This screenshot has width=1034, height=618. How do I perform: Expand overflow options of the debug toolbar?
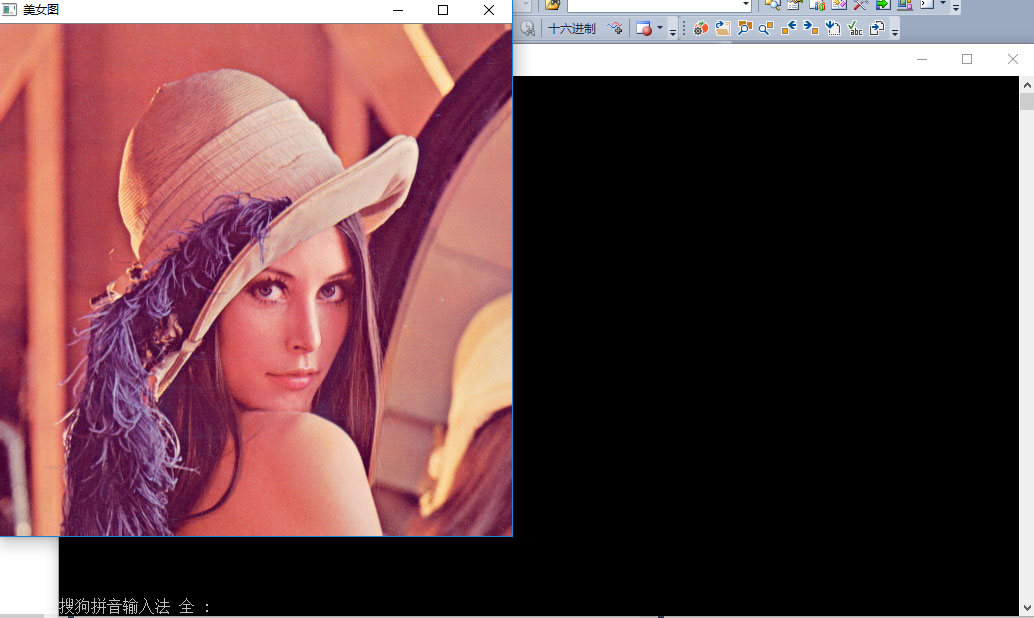pyautogui.click(x=673, y=30)
